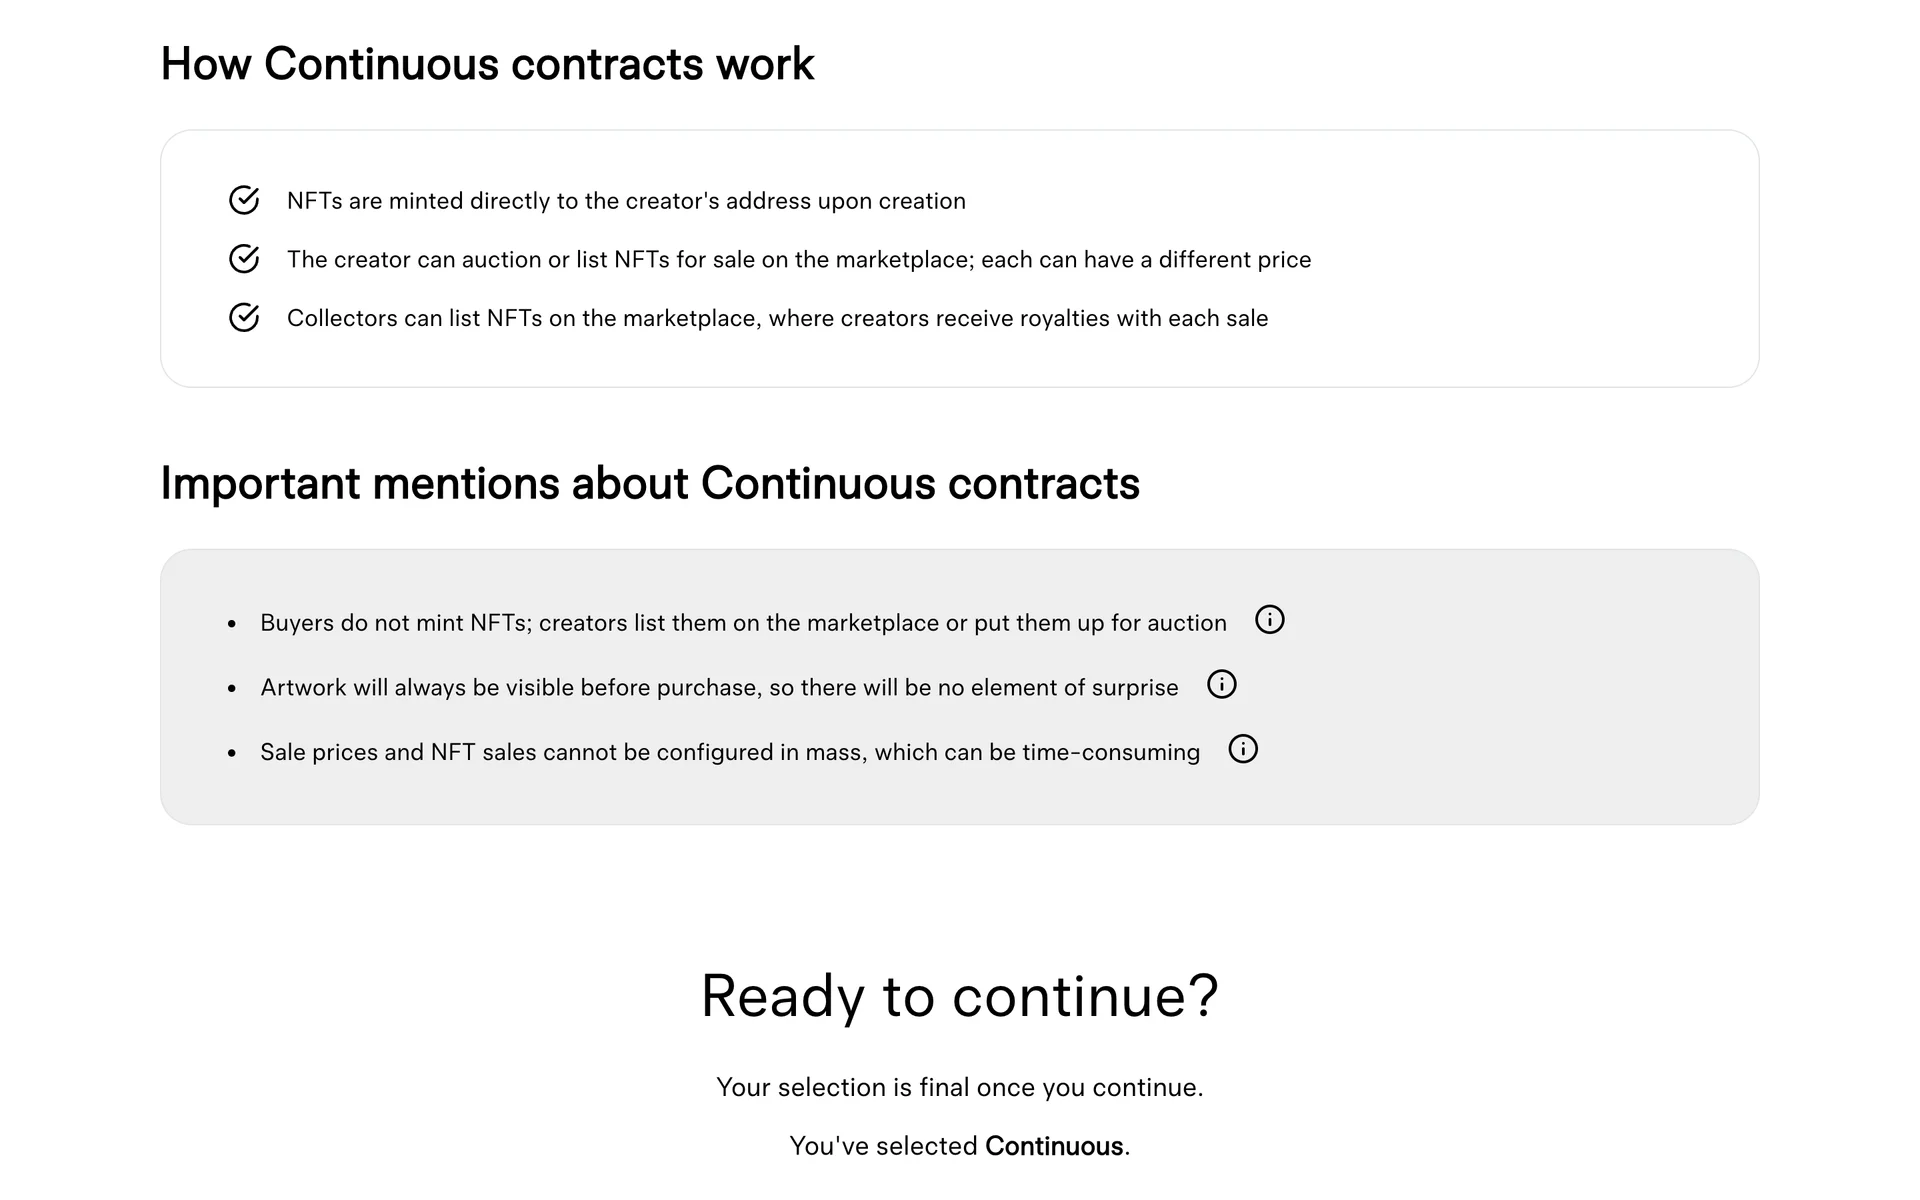The height and width of the screenshot is (1200, 1920).
Task: Click the Ready to continue? heading
Action: [x=959, y=996]
